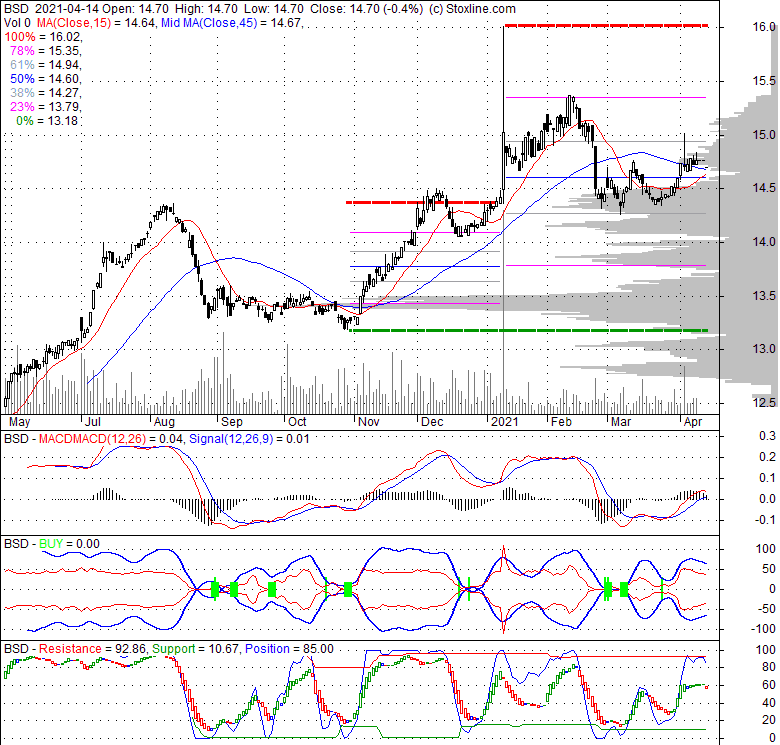
Task: Click the 'Position = 85.00' label
Action: pos(290,649)
